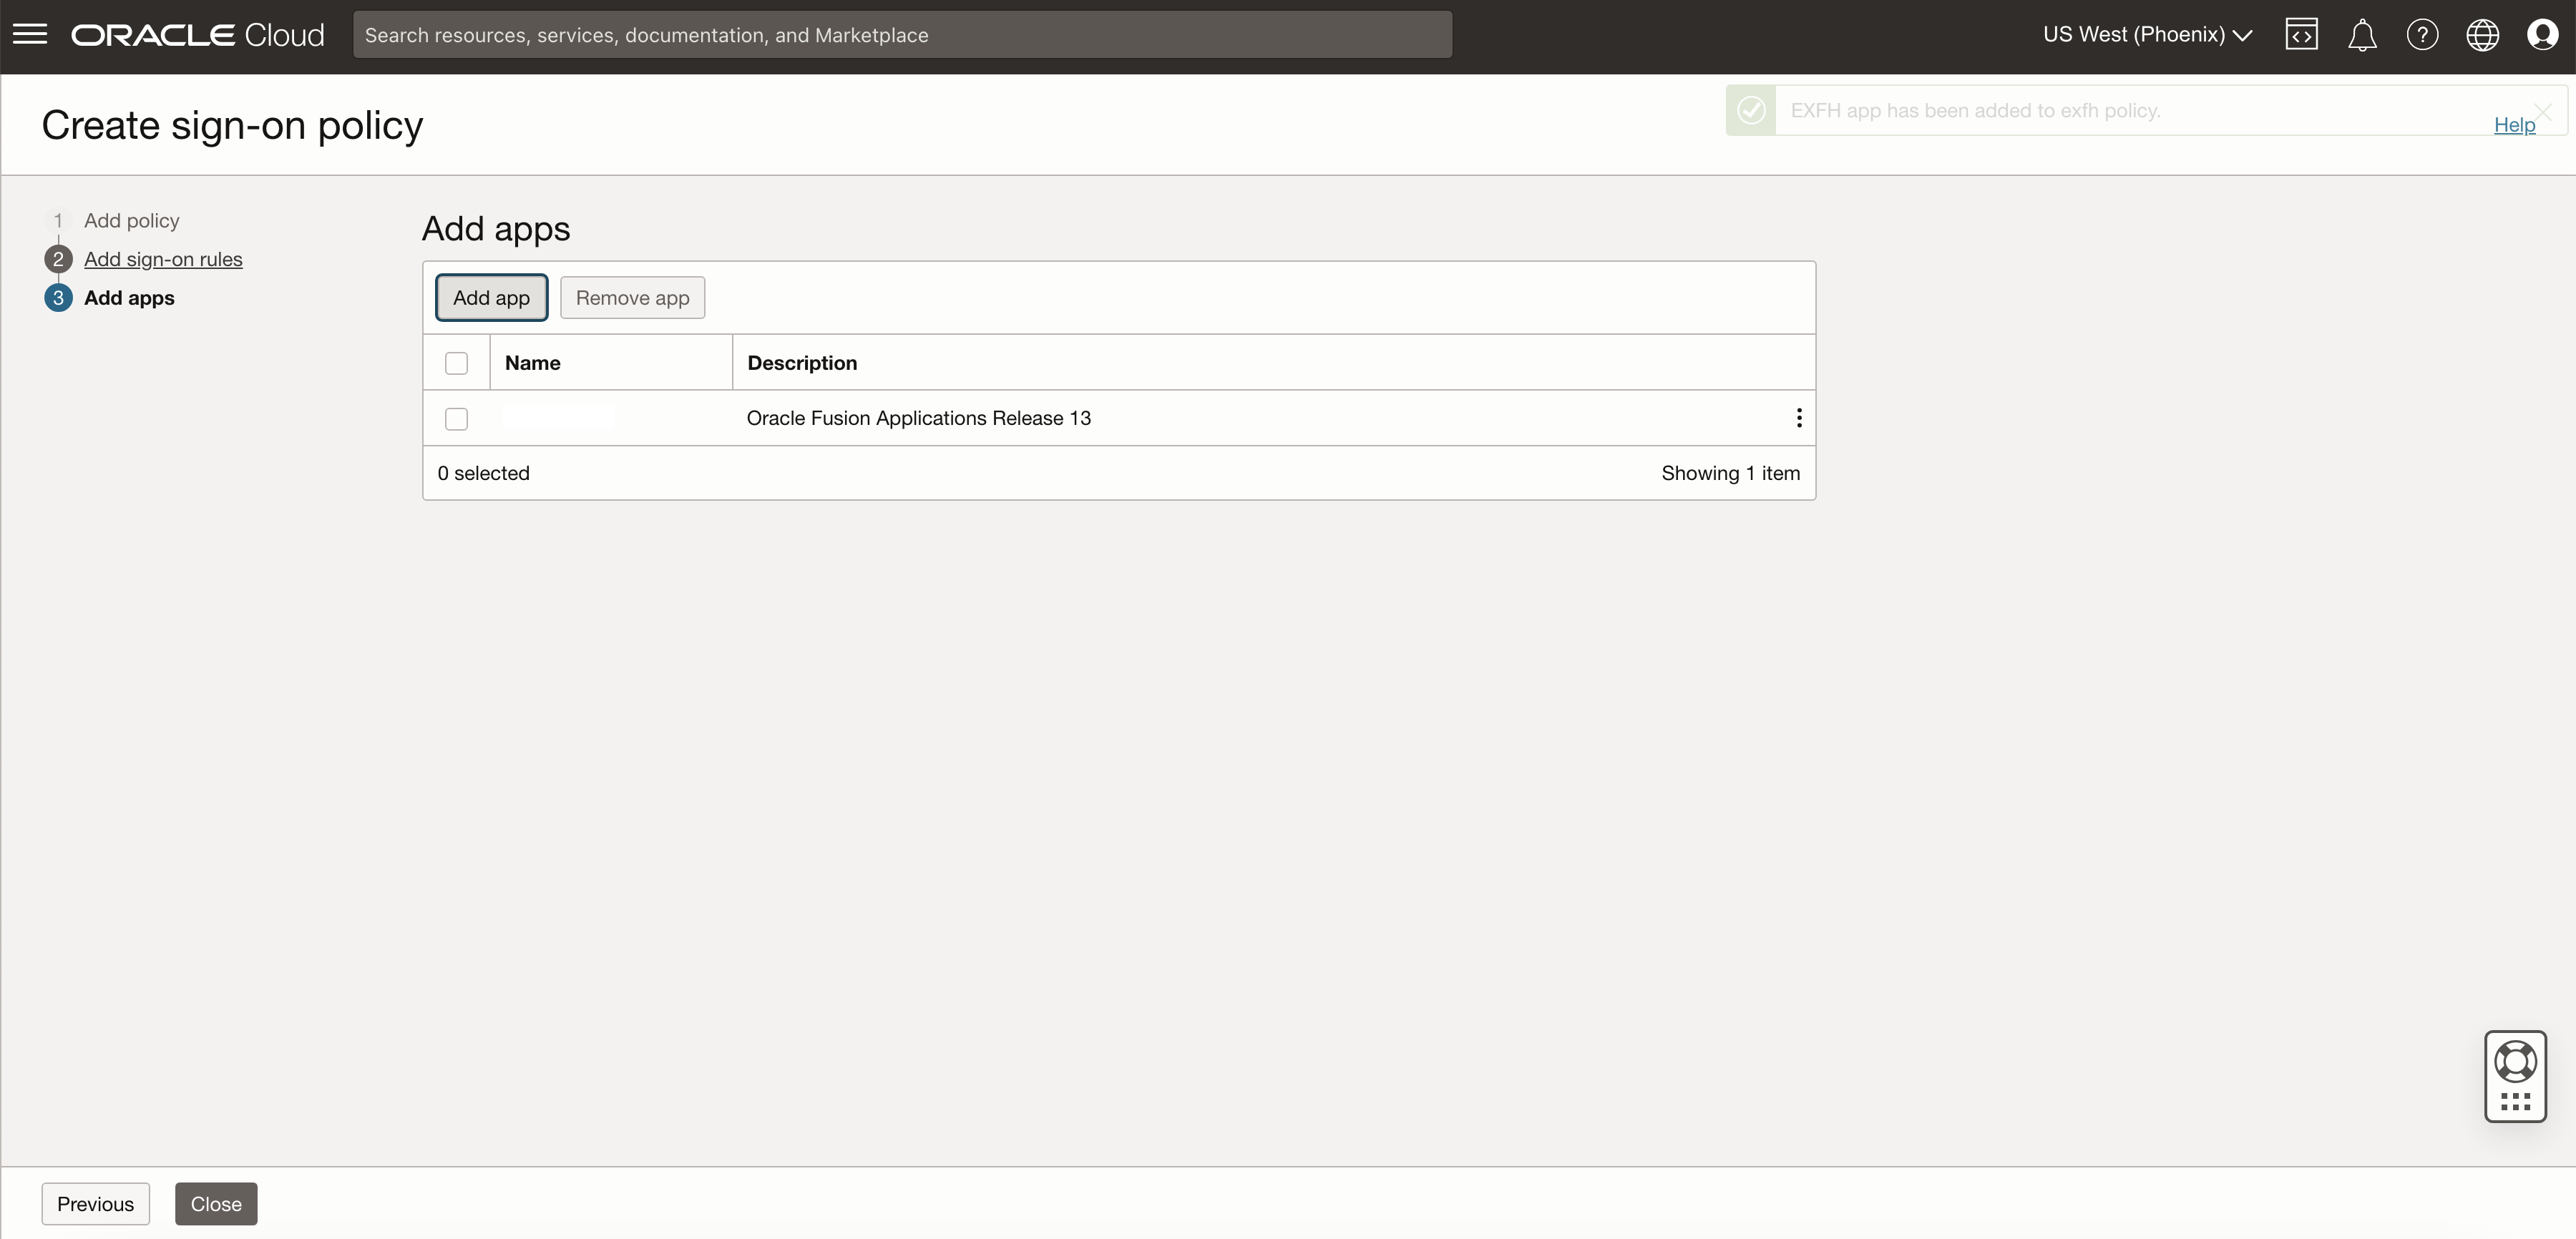Go to the Add sign-on rules step
Viewport: 2576px width, 1239px height.
(x=163, y=259)
